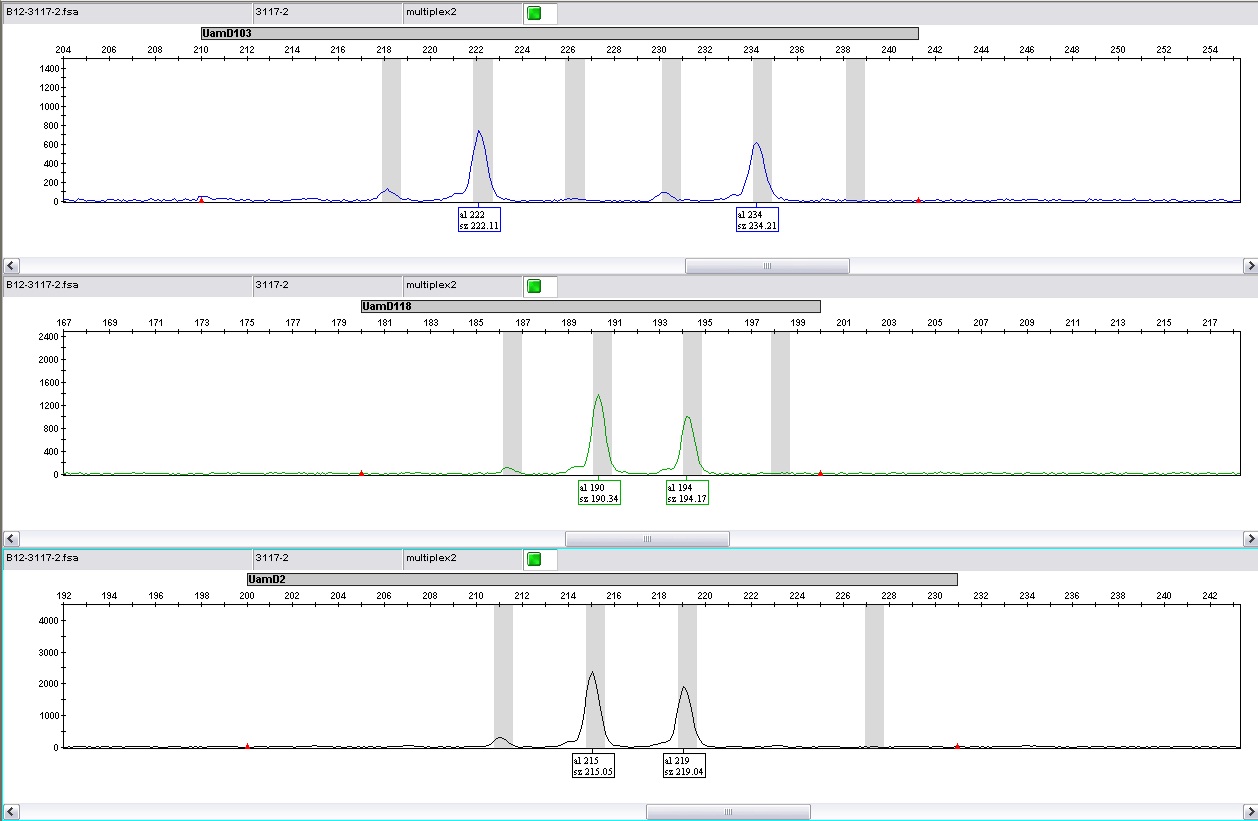The width and height of the screenshot is (1258, 821).
Task: Click the allele 190 label in the green trace
Action: [x=599, y=492]
